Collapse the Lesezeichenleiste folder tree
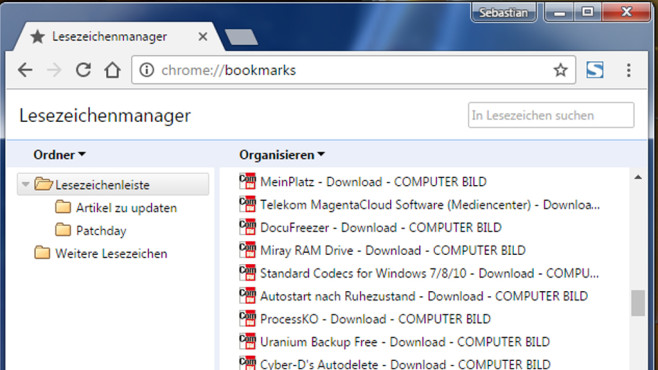 [25, 184]
